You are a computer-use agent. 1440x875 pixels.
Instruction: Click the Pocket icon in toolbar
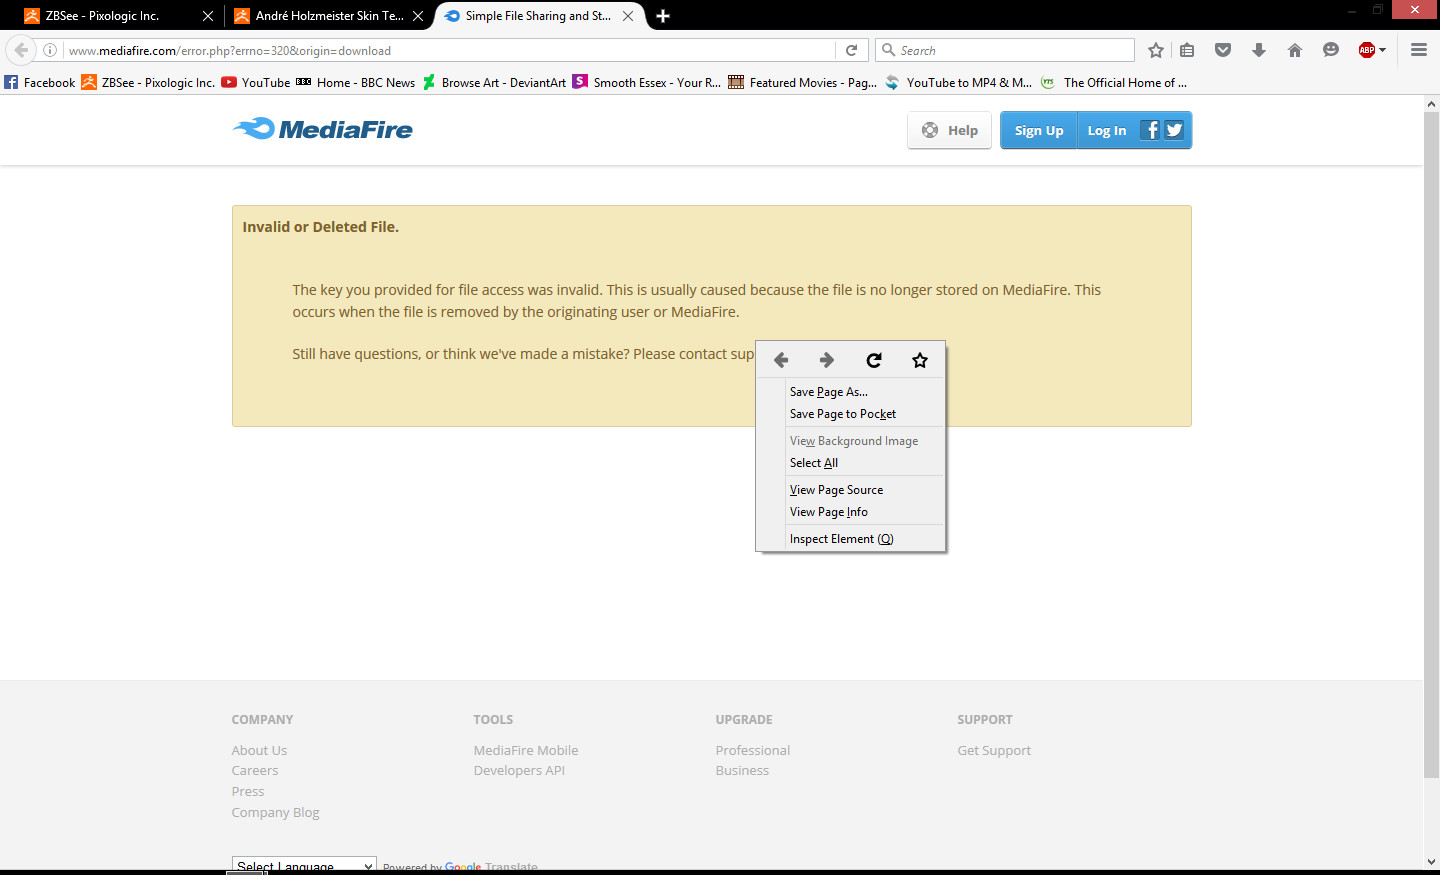click(1222, 50)
